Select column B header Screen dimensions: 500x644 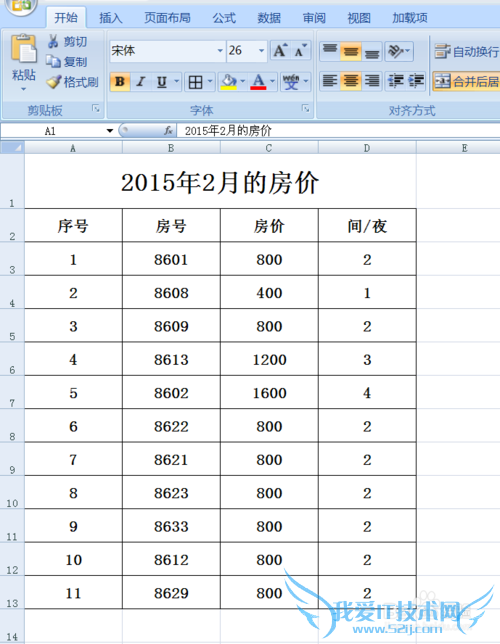tap(171, 148)
